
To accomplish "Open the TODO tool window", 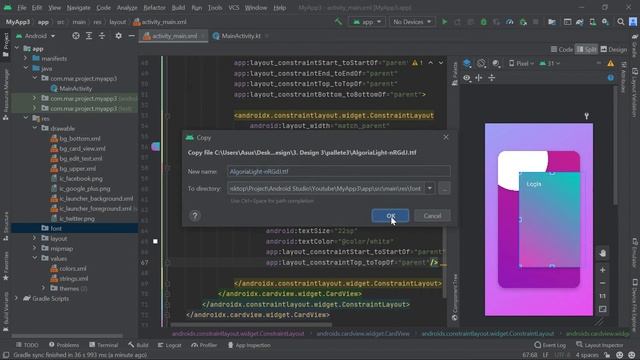I will [27, 345].
